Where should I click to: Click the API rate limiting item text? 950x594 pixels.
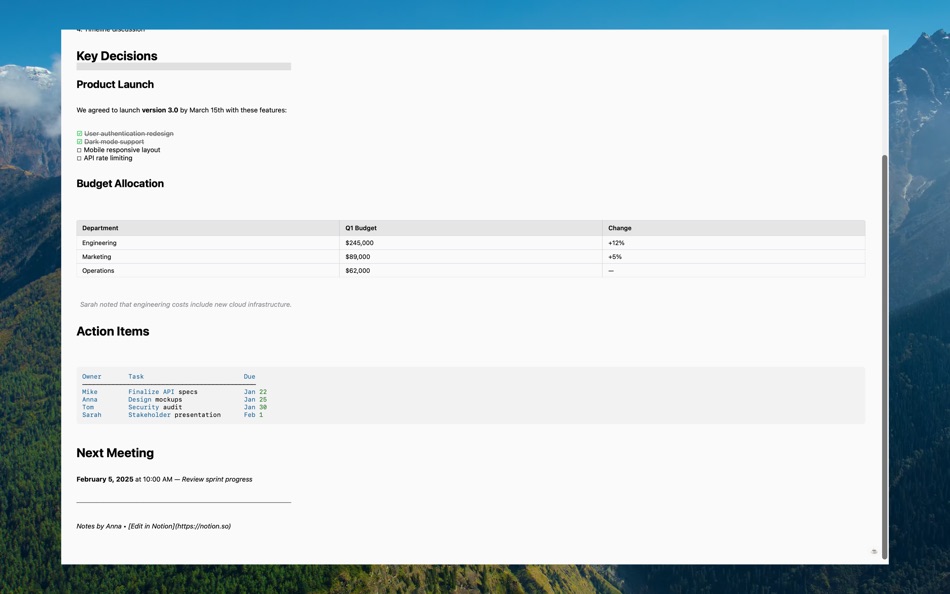pyautogui.click(x=108, y=158)
